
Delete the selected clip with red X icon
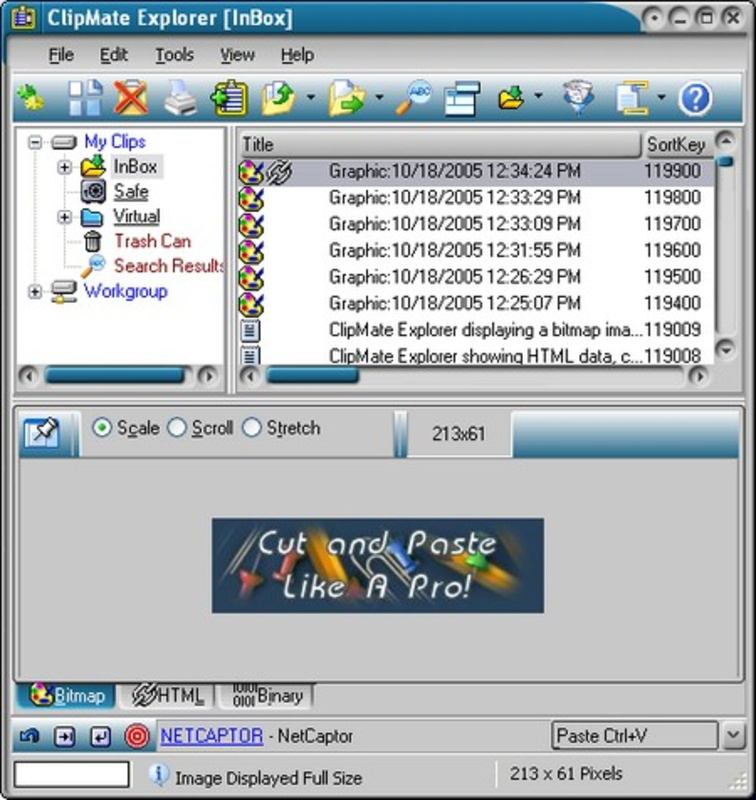(131, 97)
